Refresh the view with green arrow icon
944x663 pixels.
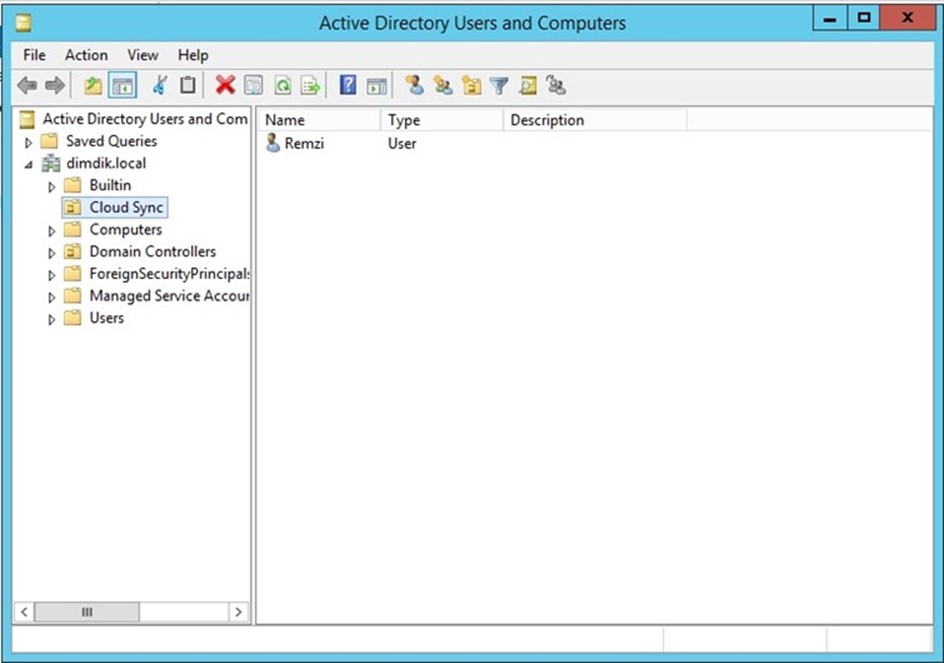[282, 86]
